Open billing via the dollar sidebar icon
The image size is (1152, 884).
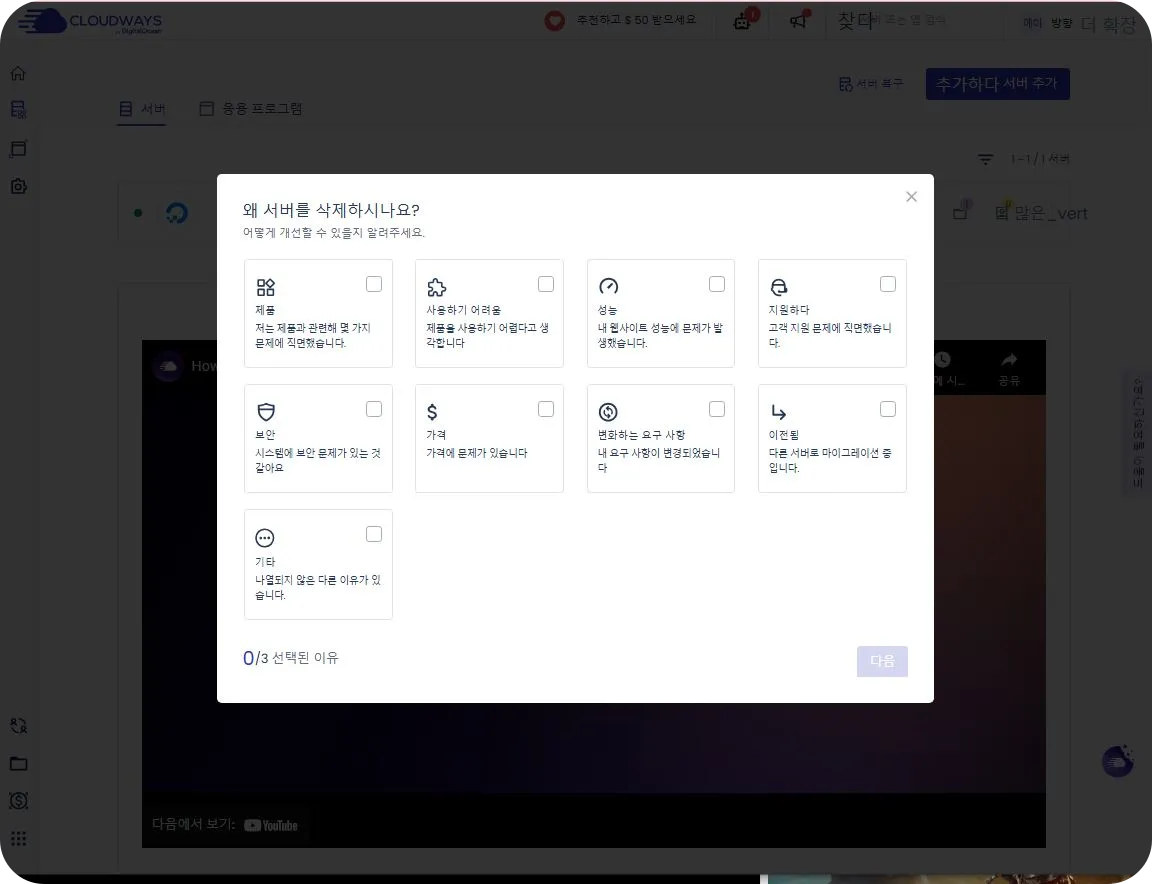(18, 800)
